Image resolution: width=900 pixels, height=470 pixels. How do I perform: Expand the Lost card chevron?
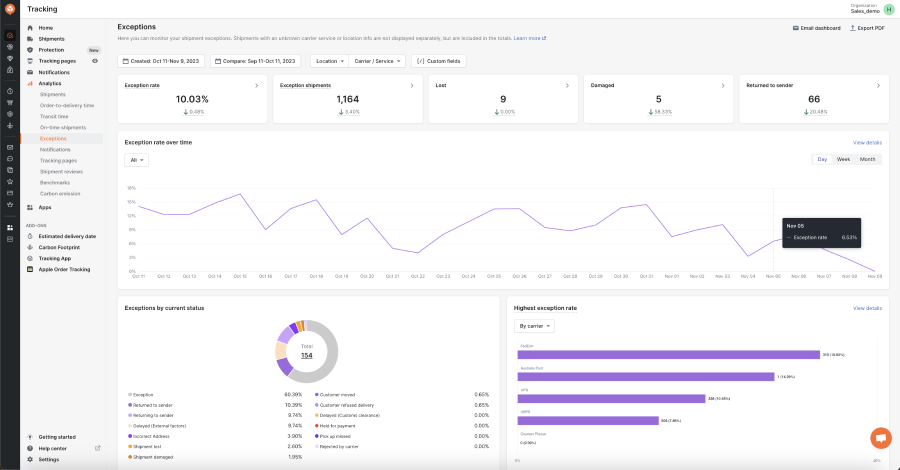(x=567, y=86)
